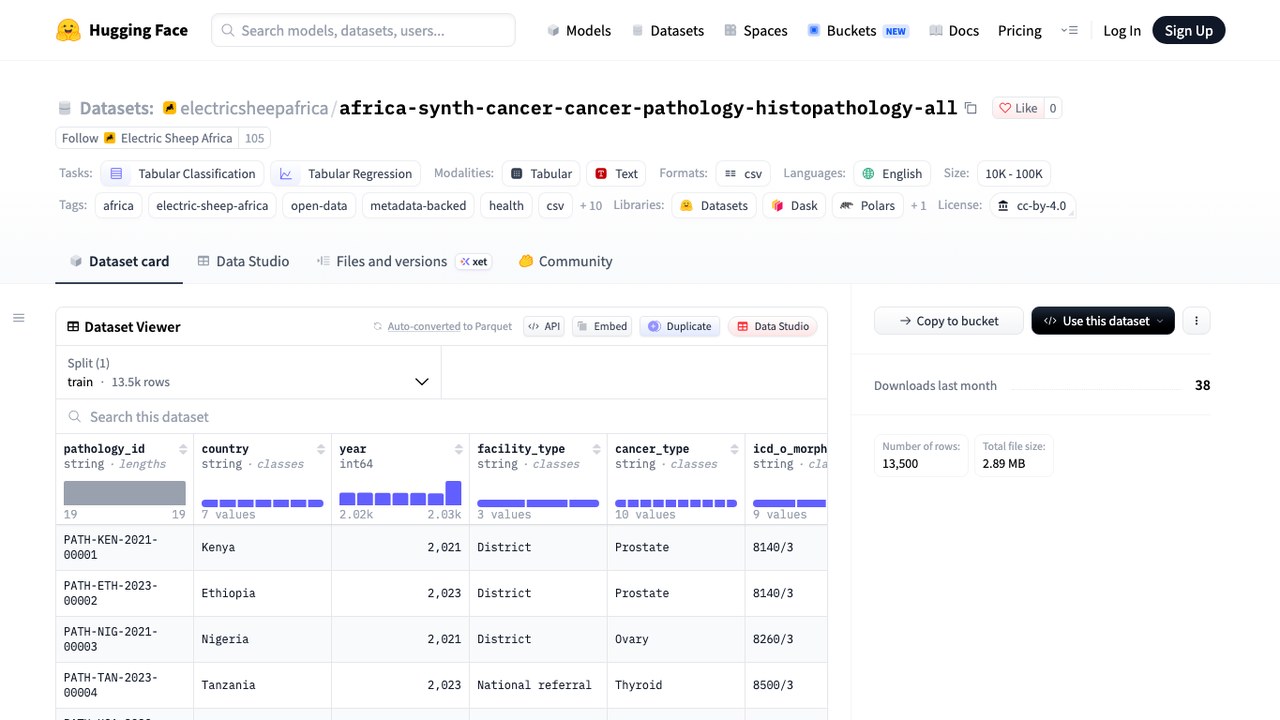Expand the train split dropdown
The image size is (1280, 720).
[x=248, y=372]
